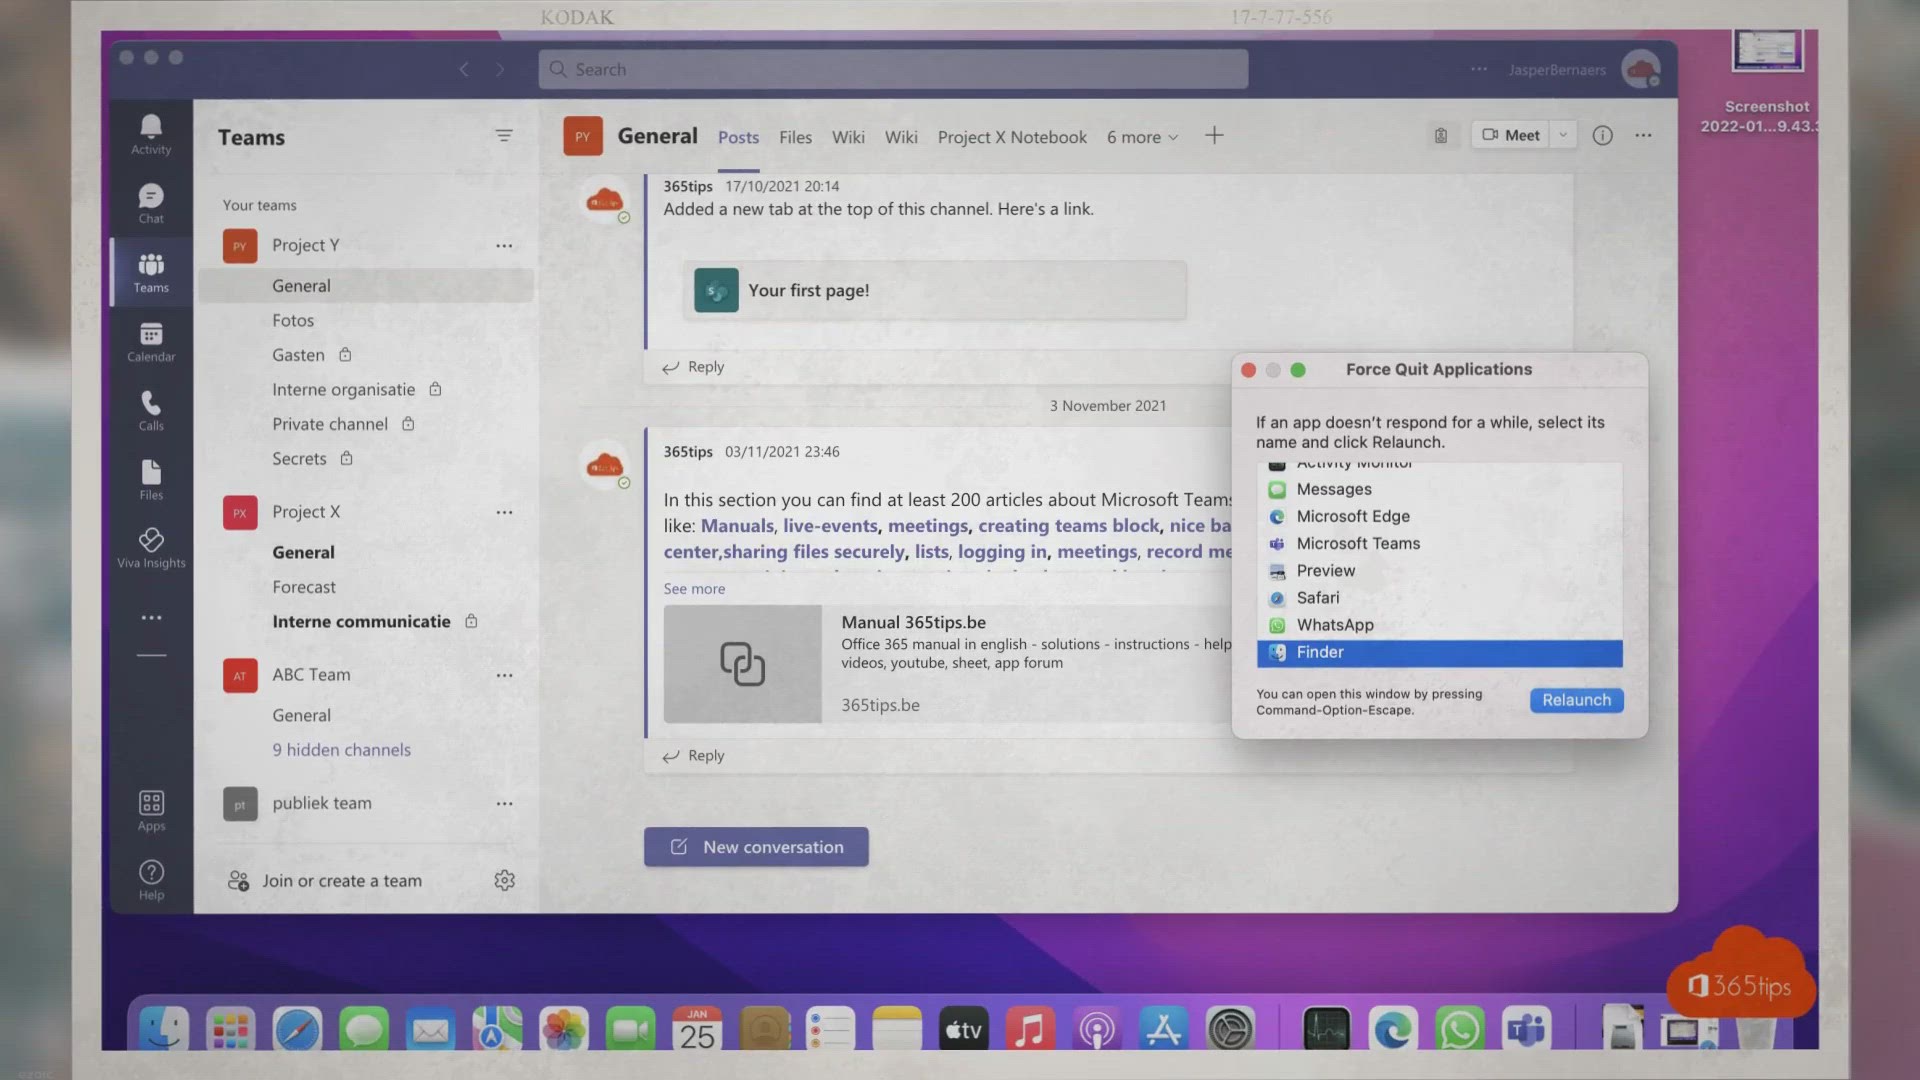Go forward with the navigation arrow
Viewport: 1920px width, 1080px height.
(x=500, y=69)
